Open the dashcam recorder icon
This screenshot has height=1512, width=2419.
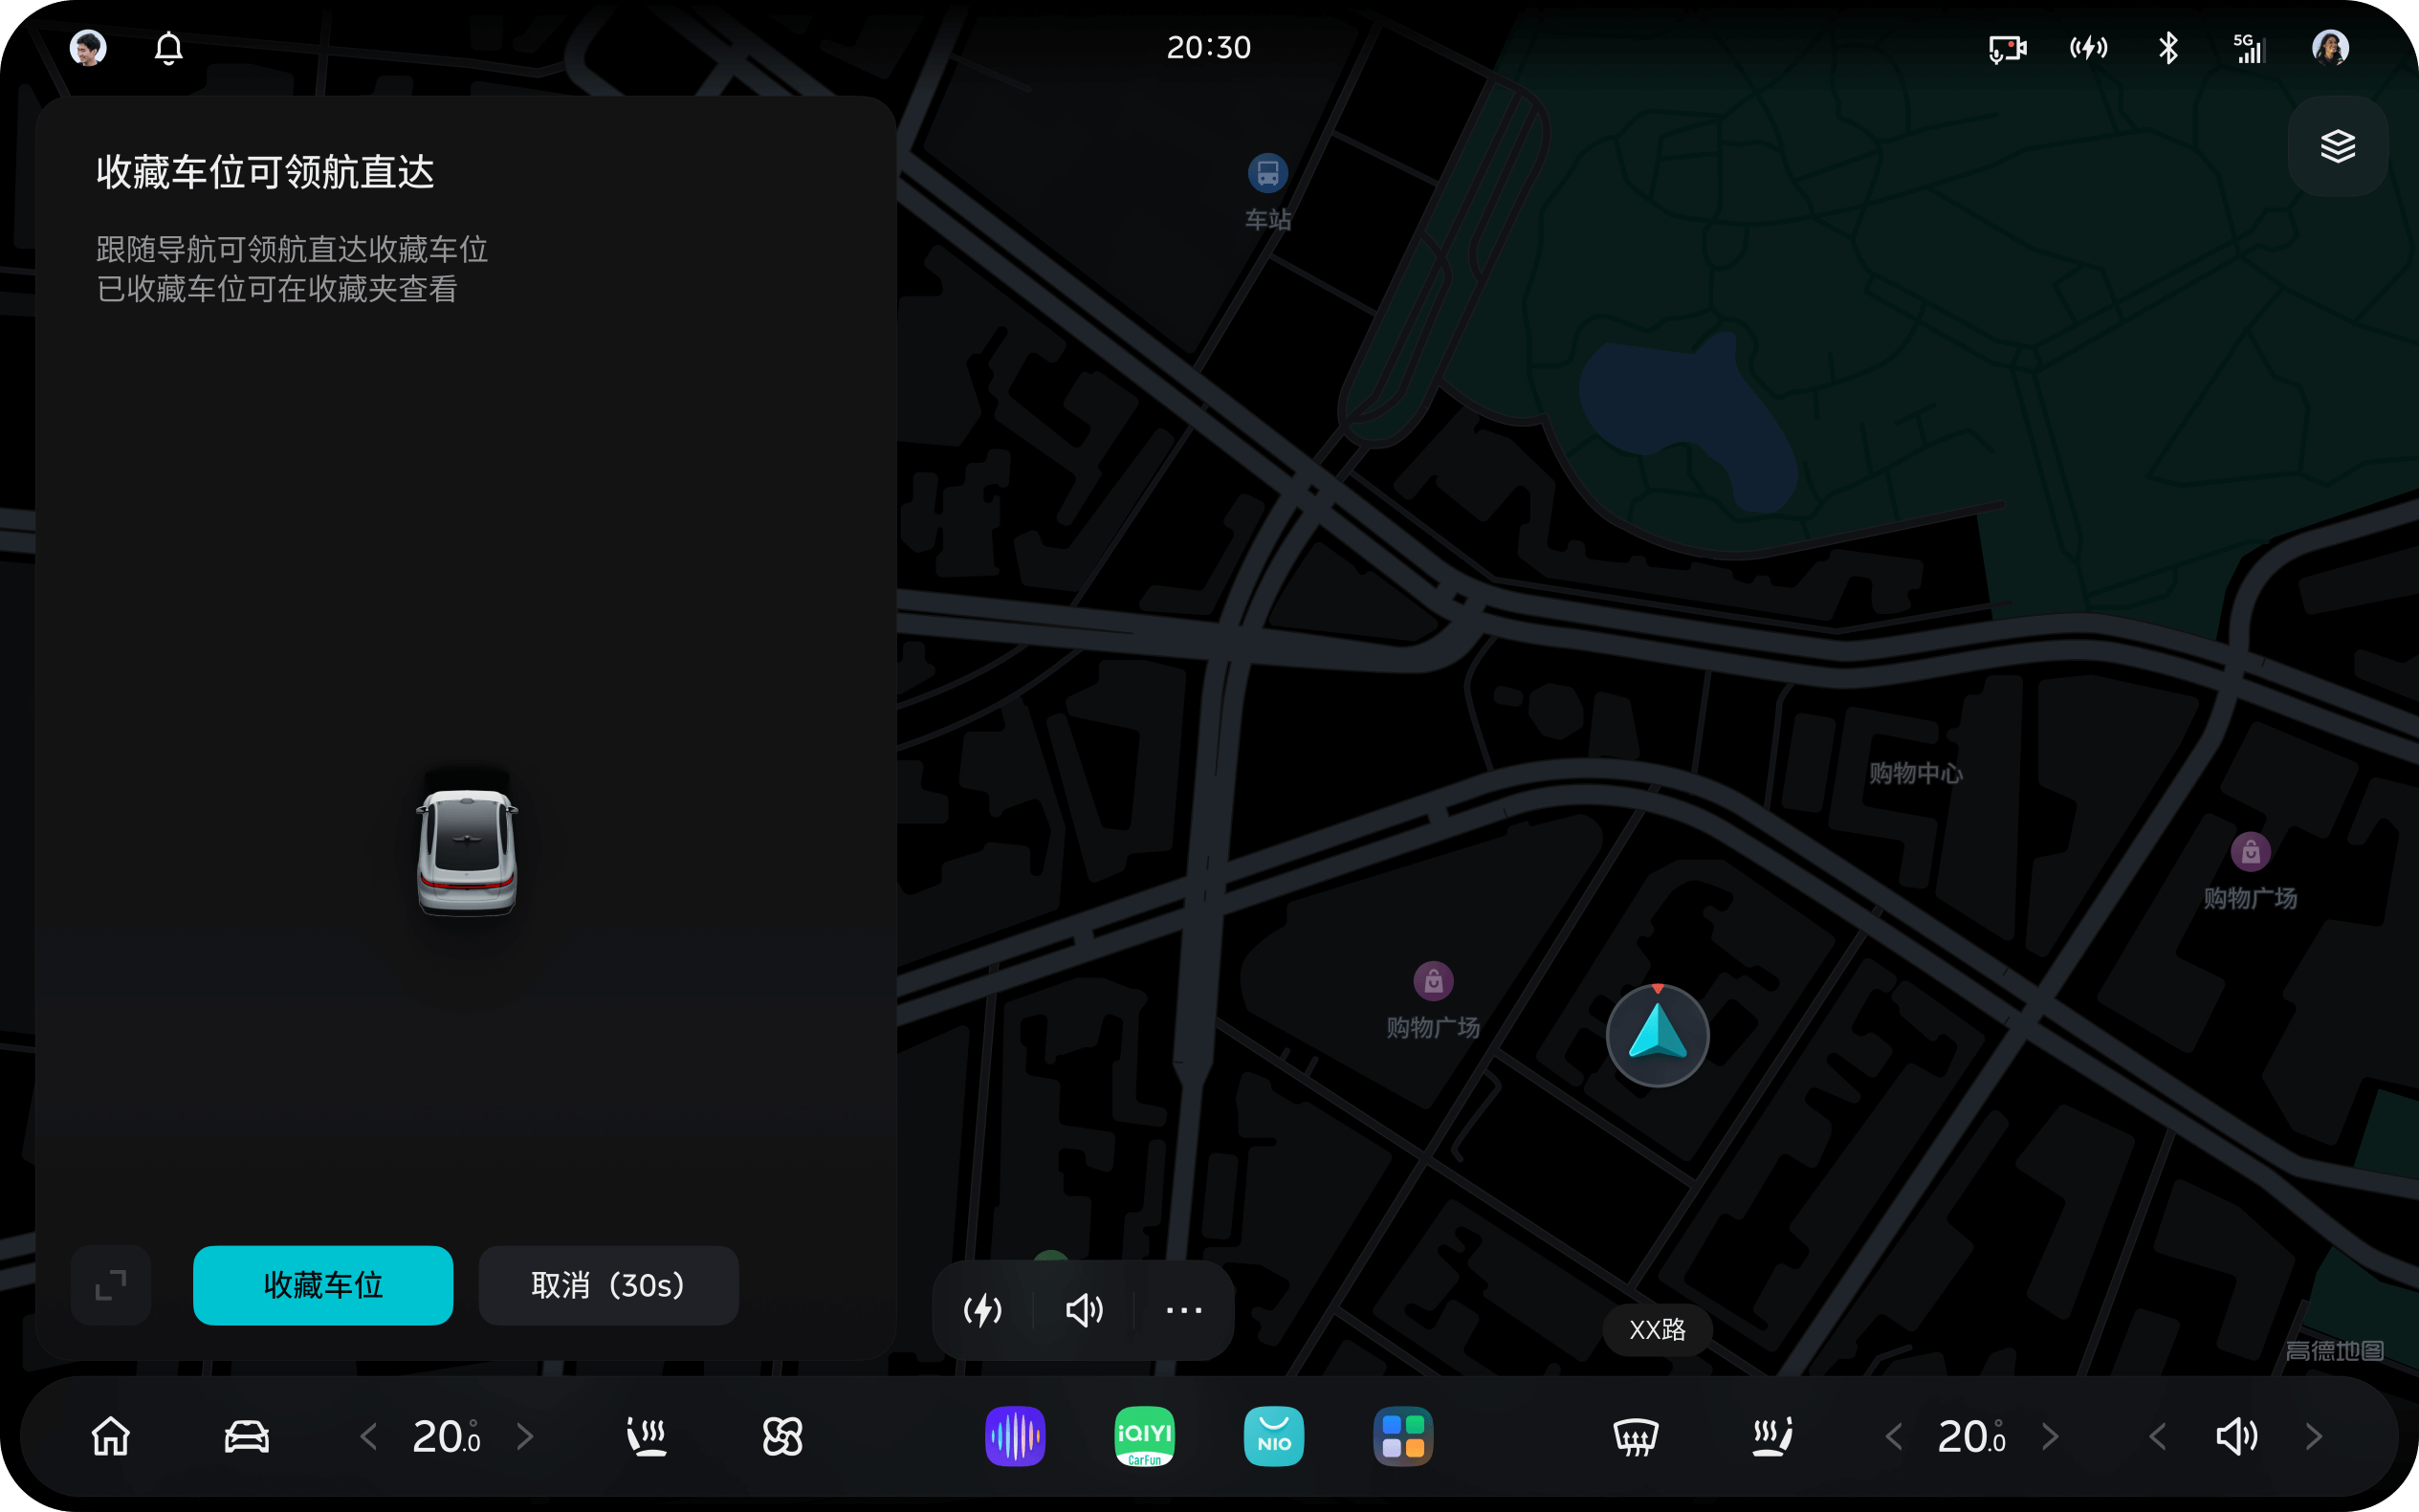[x=2007, y=48]
